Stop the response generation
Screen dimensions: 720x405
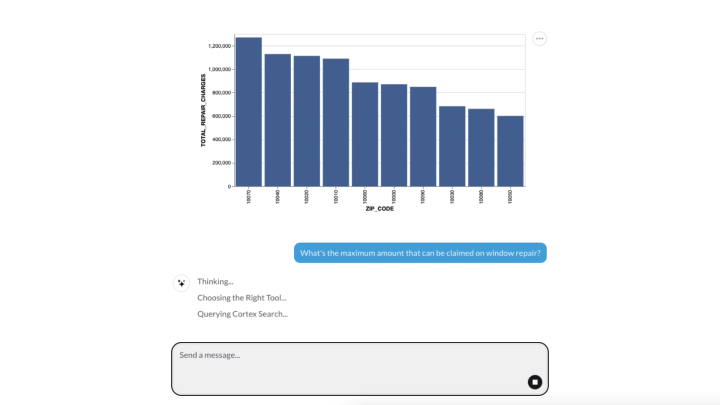[534, 382]
